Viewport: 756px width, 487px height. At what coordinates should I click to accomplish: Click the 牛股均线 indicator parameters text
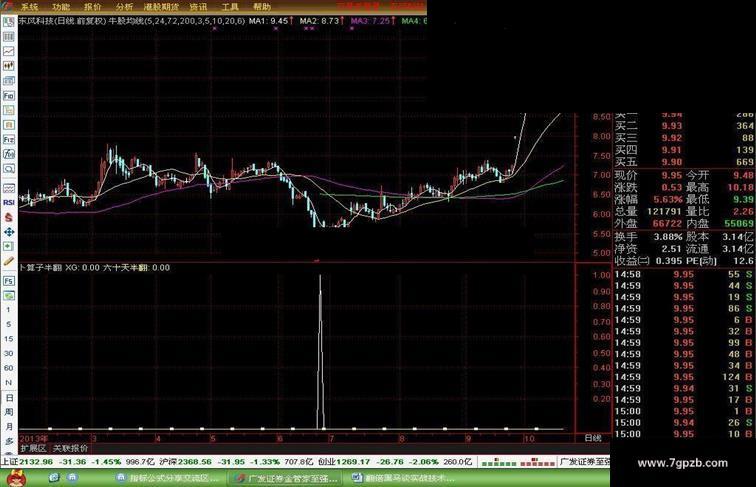tap(178, 21)
